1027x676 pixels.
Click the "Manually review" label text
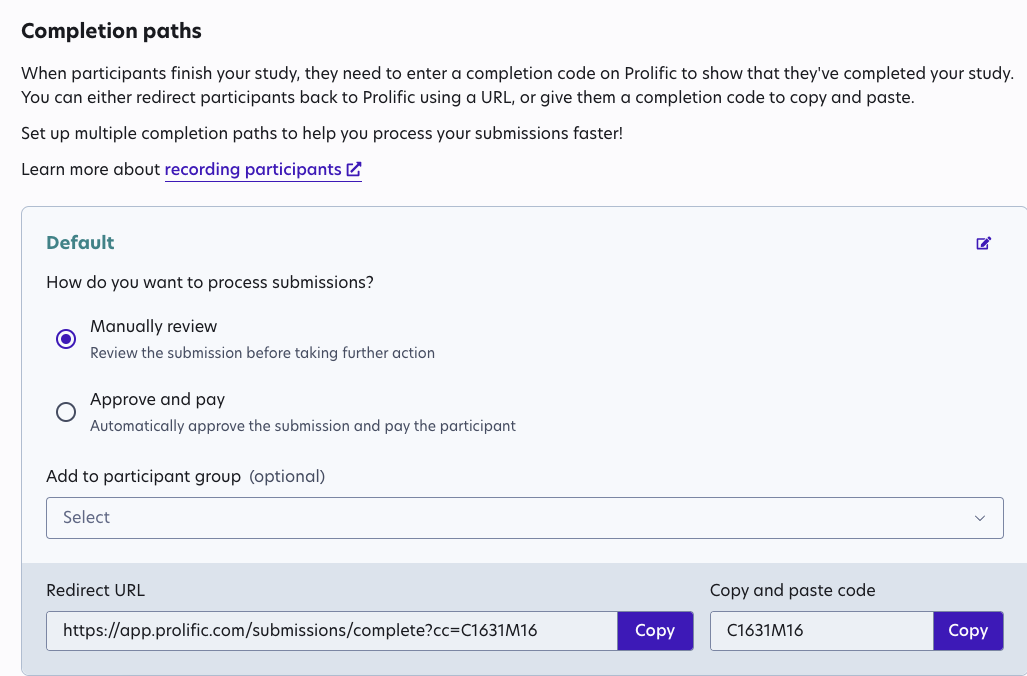[x=153, y=326]
